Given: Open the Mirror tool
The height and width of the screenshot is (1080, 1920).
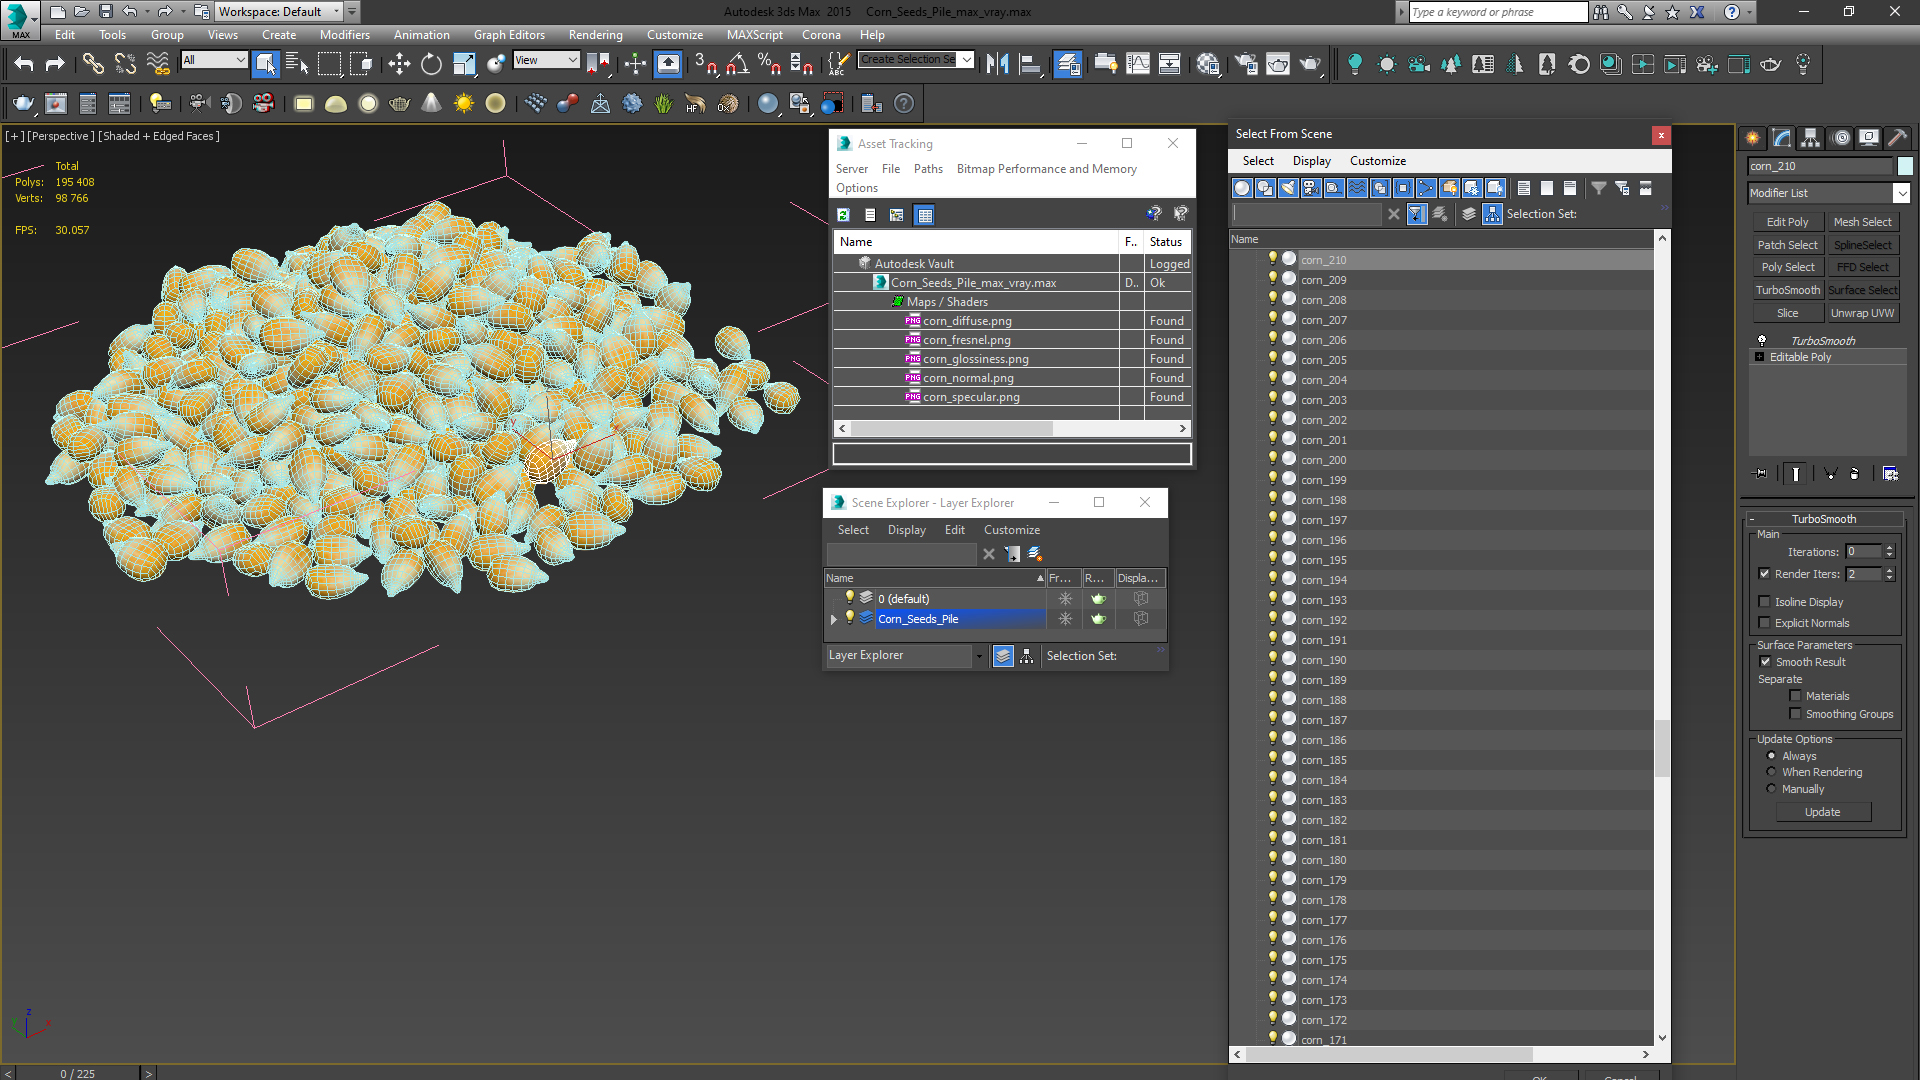Looking at the screenshot, I should [997, 65].
